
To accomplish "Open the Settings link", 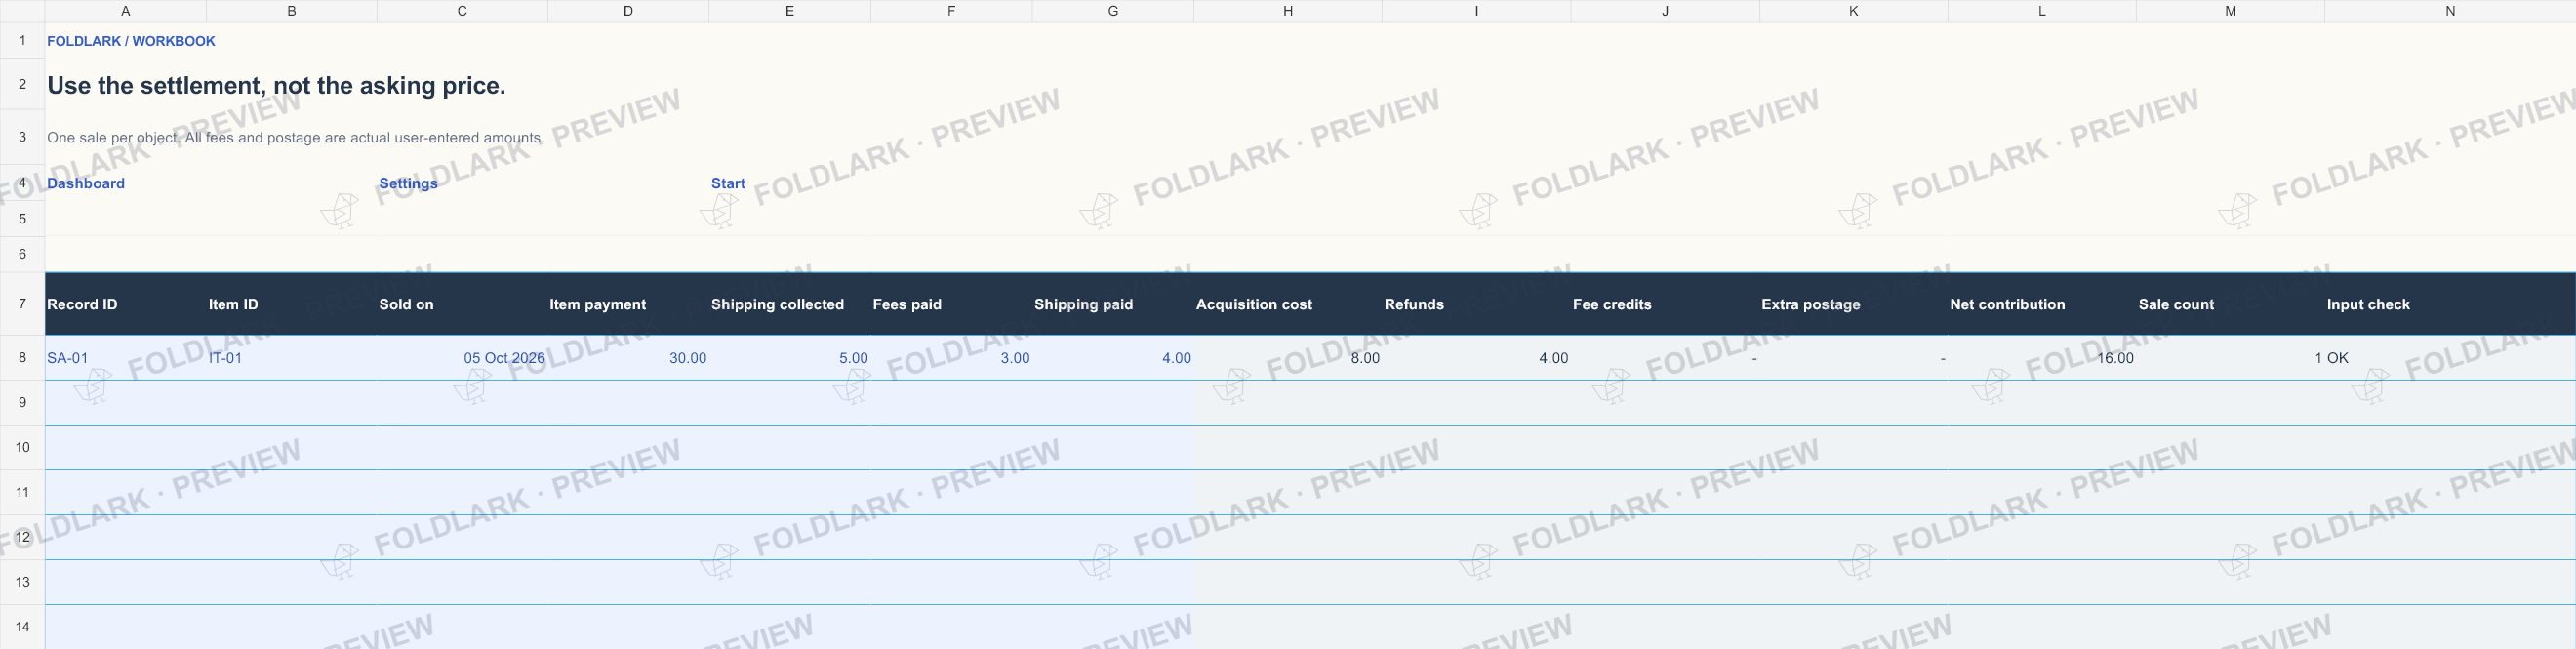I will click(x=408, y=183).
